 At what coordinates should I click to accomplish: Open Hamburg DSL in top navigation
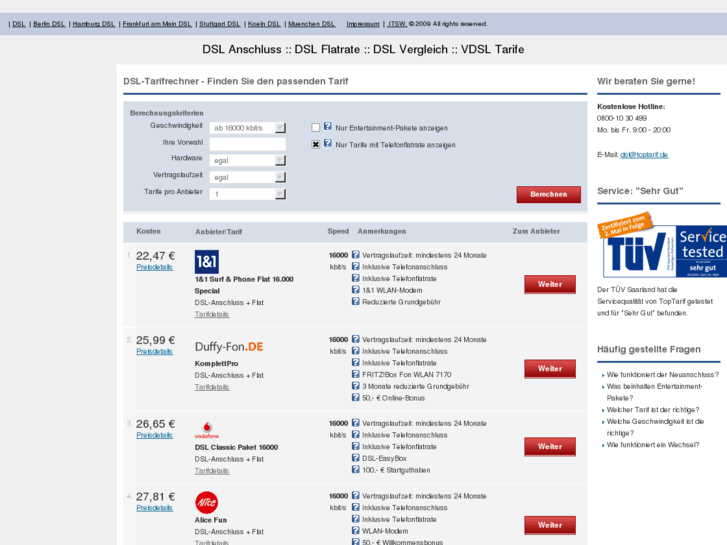pyautogui.click(x=94, y=24)
